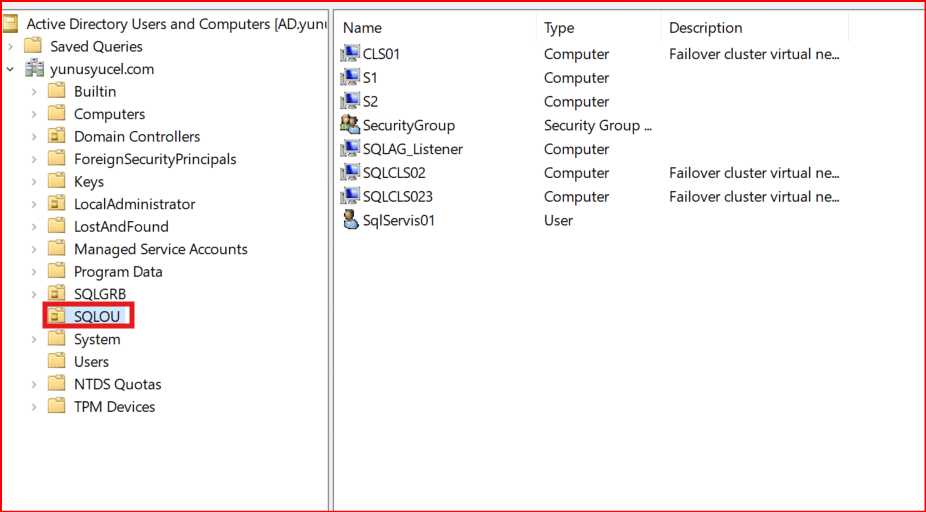Click the Saved Queries folder icon
The height and width of the screenshot is (512, 926).
34,46
